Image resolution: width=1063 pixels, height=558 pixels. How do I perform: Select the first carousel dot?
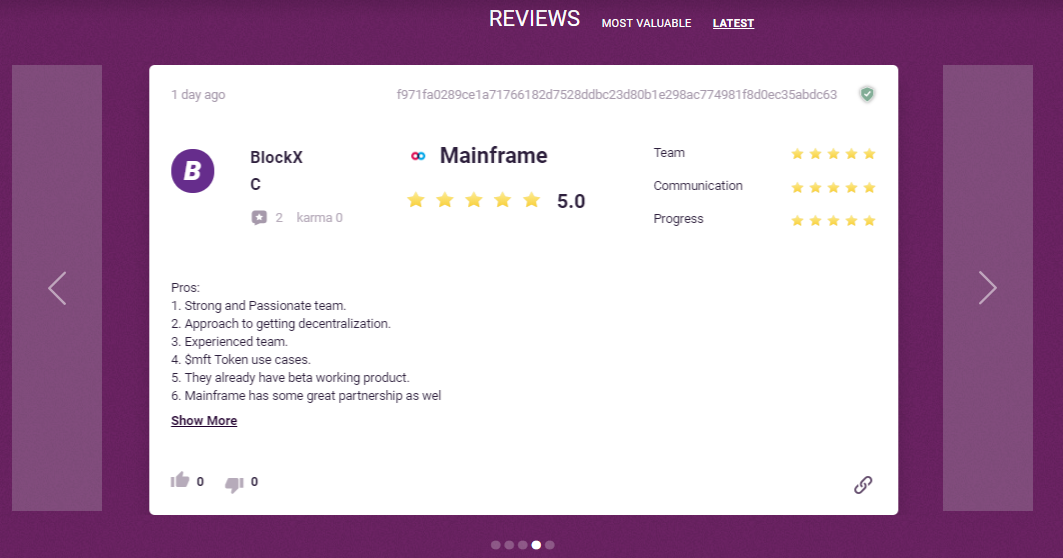pos(496,545)
